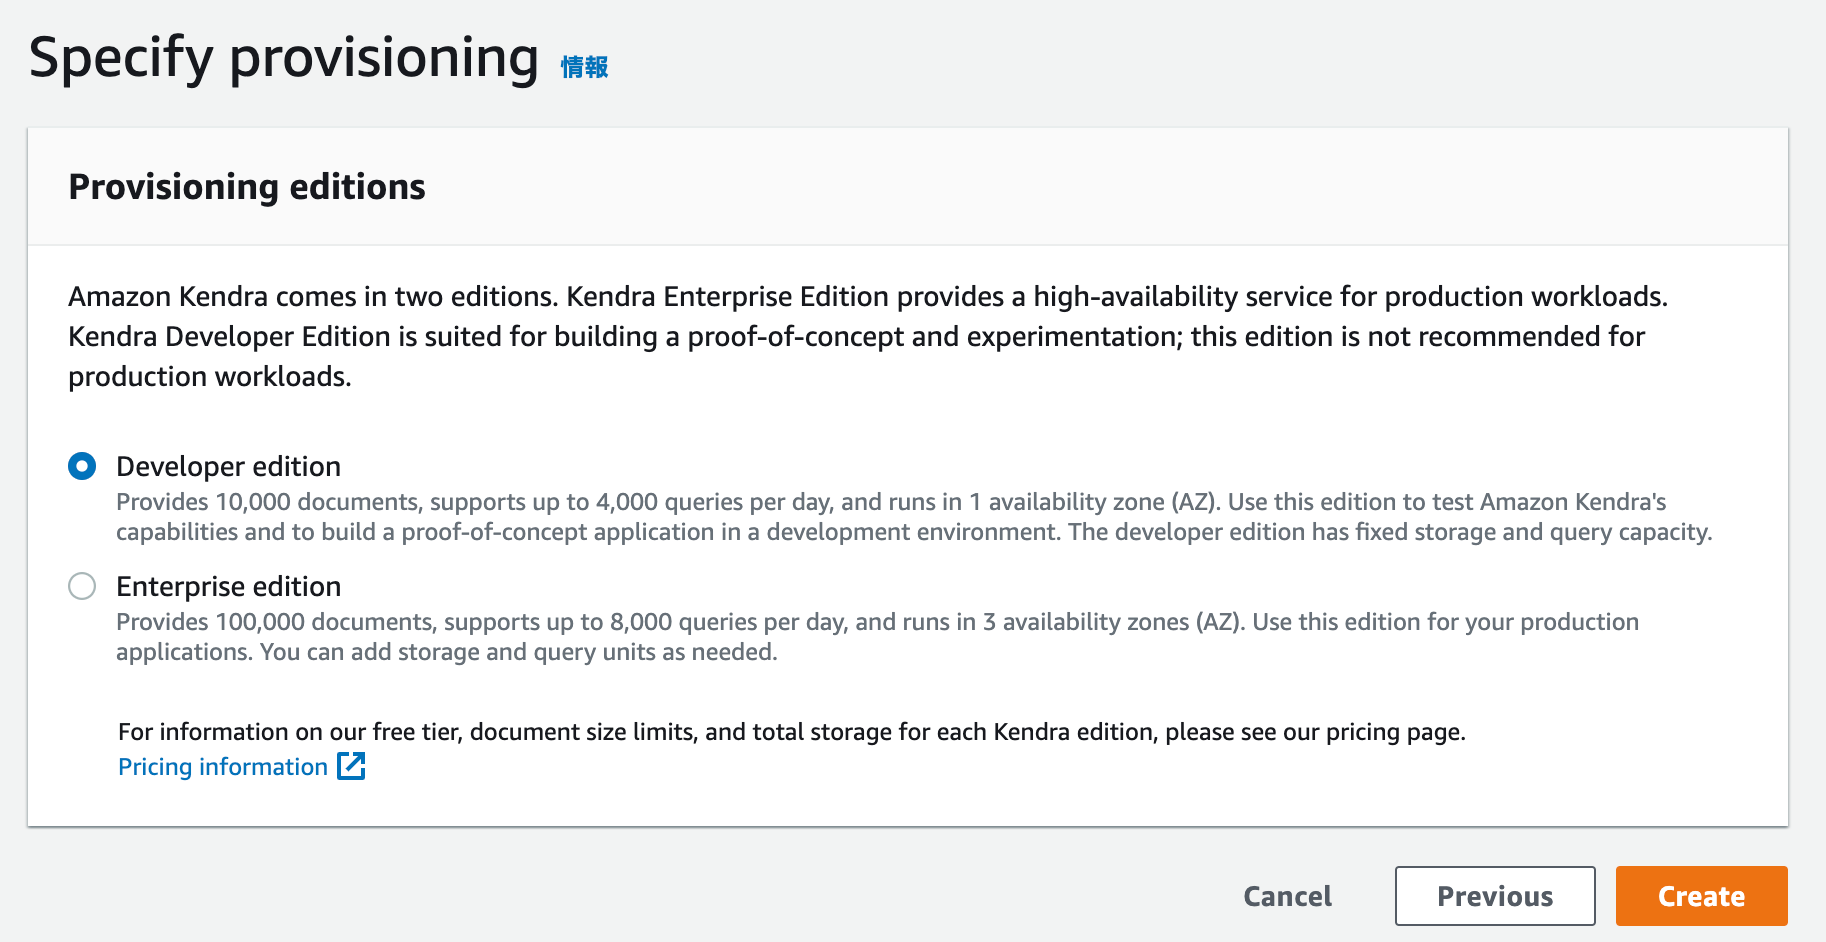Click the blue Pricing information hyperlink

221,766
